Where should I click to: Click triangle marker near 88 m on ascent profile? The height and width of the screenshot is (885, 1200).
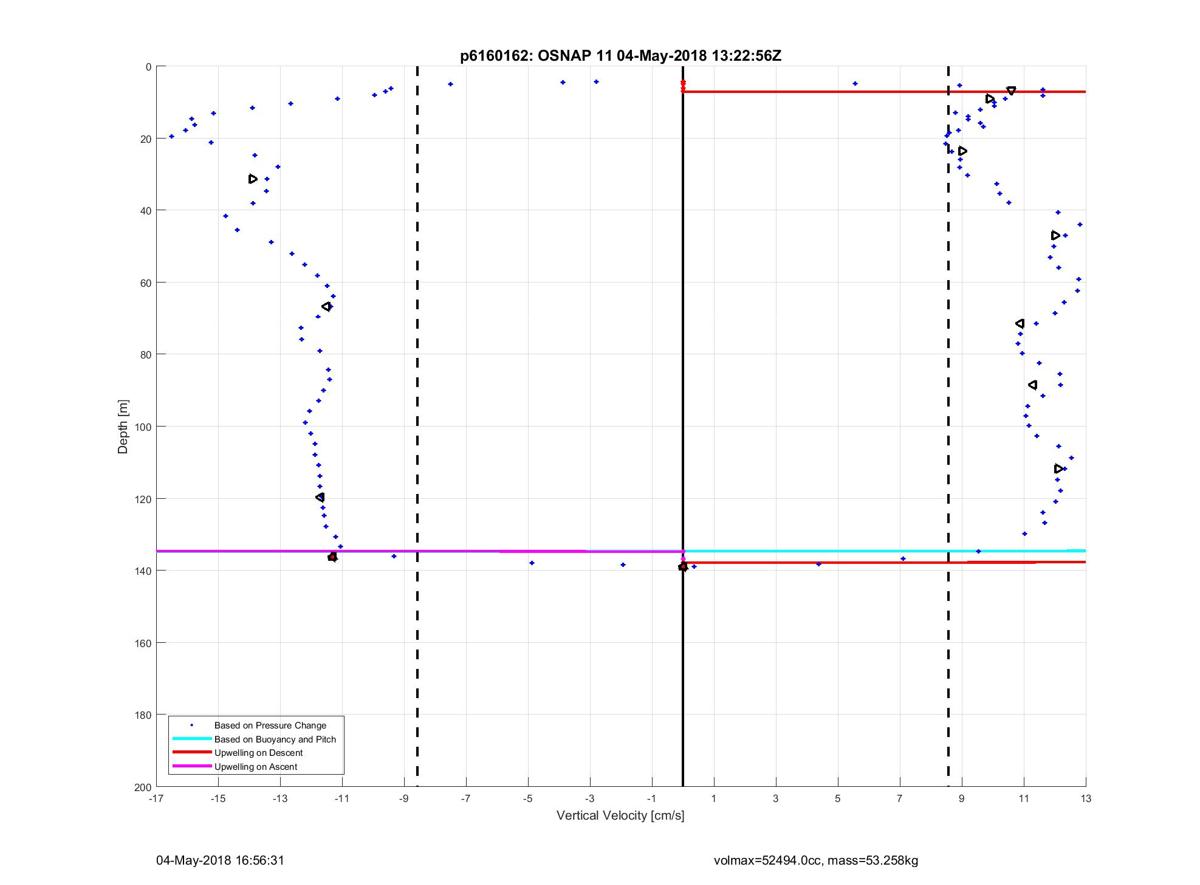tap(1033, 385)
